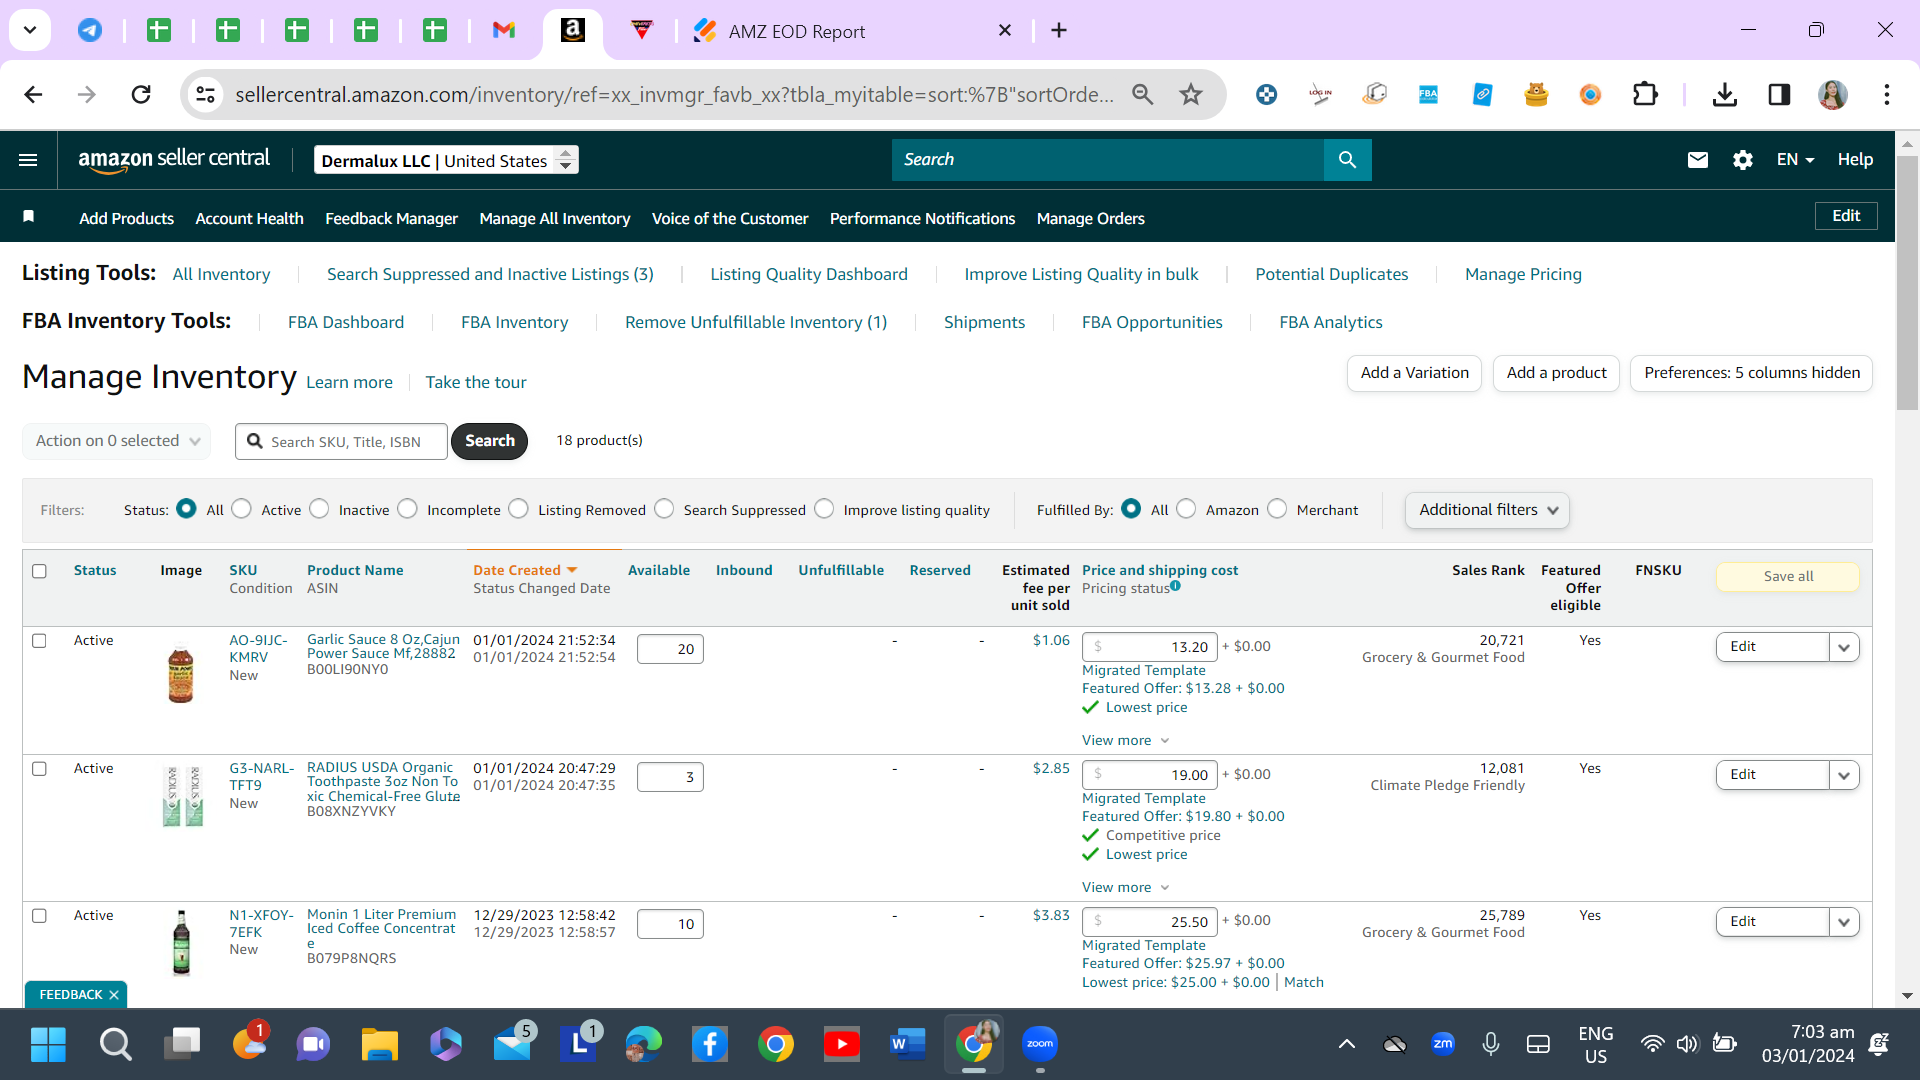The height and width of the screenshot is (1080, 1920).
Task: Click the bookmark flag icon in navbar
Action: (x=29, y=217)
